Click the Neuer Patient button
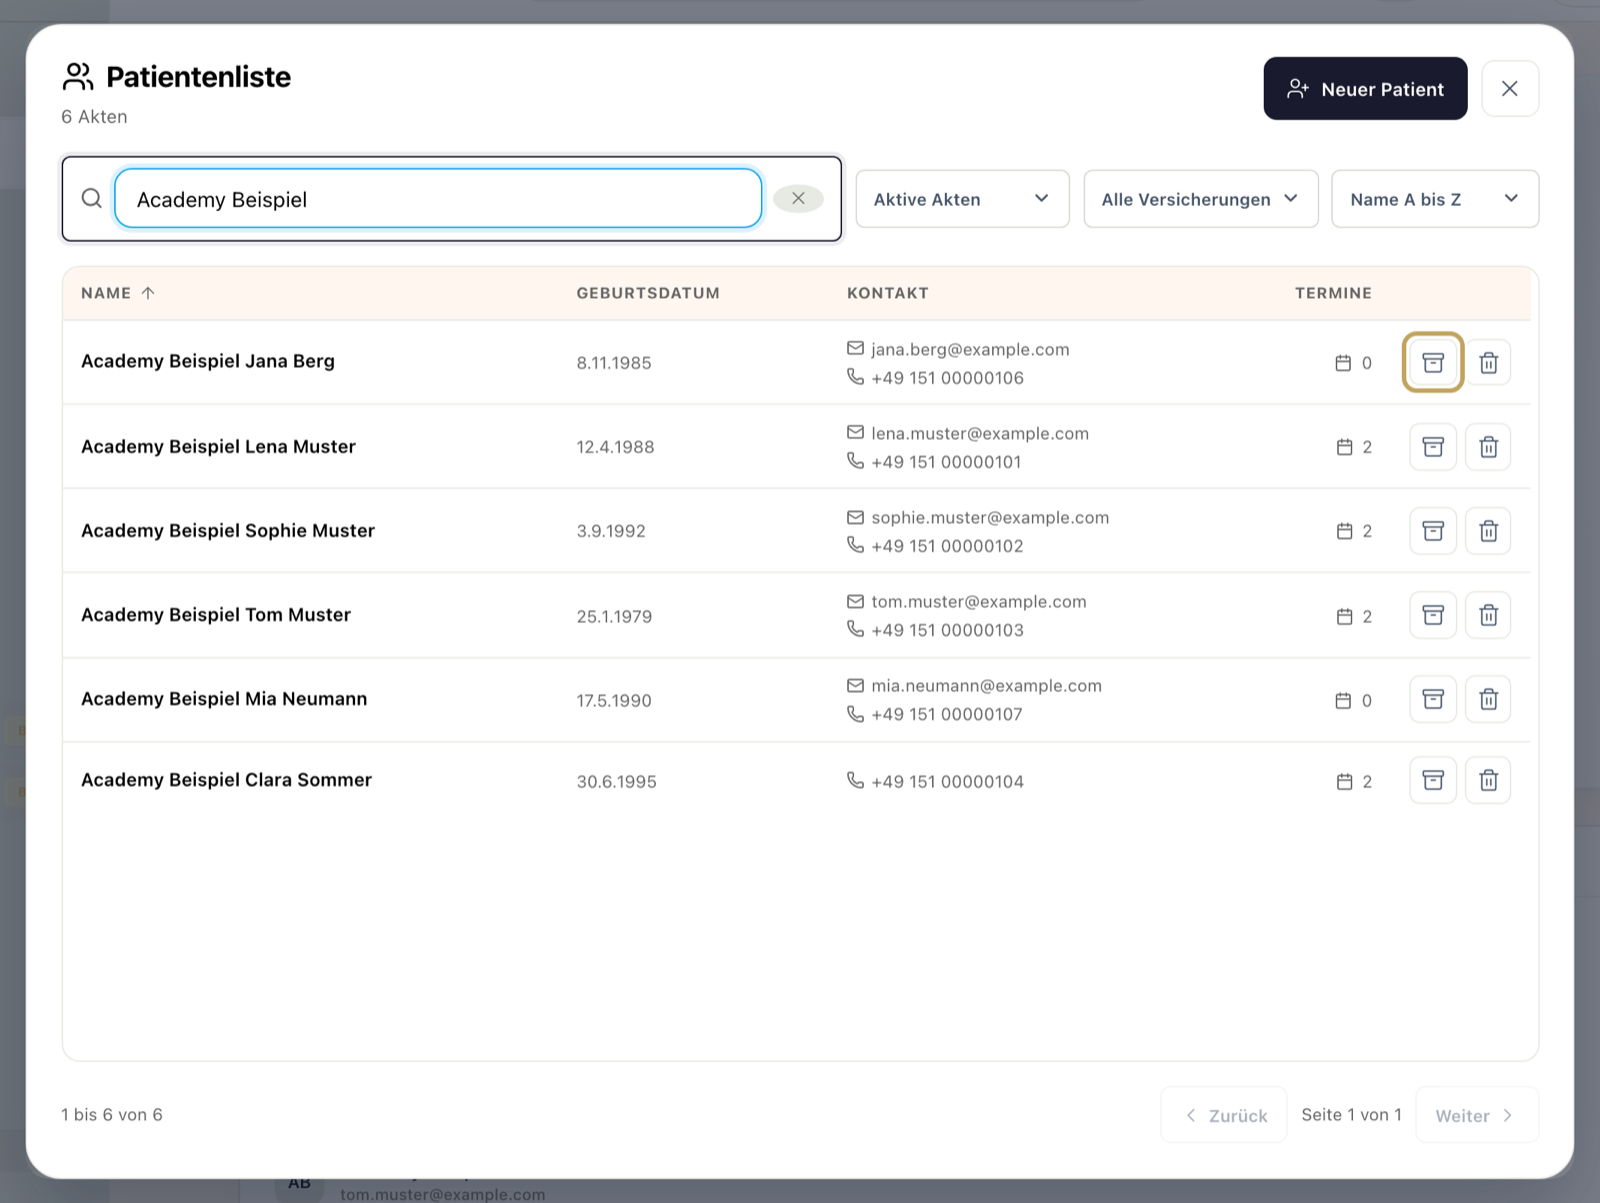This screenshot has height=1203, width=1600. [x=1365, y=89]
